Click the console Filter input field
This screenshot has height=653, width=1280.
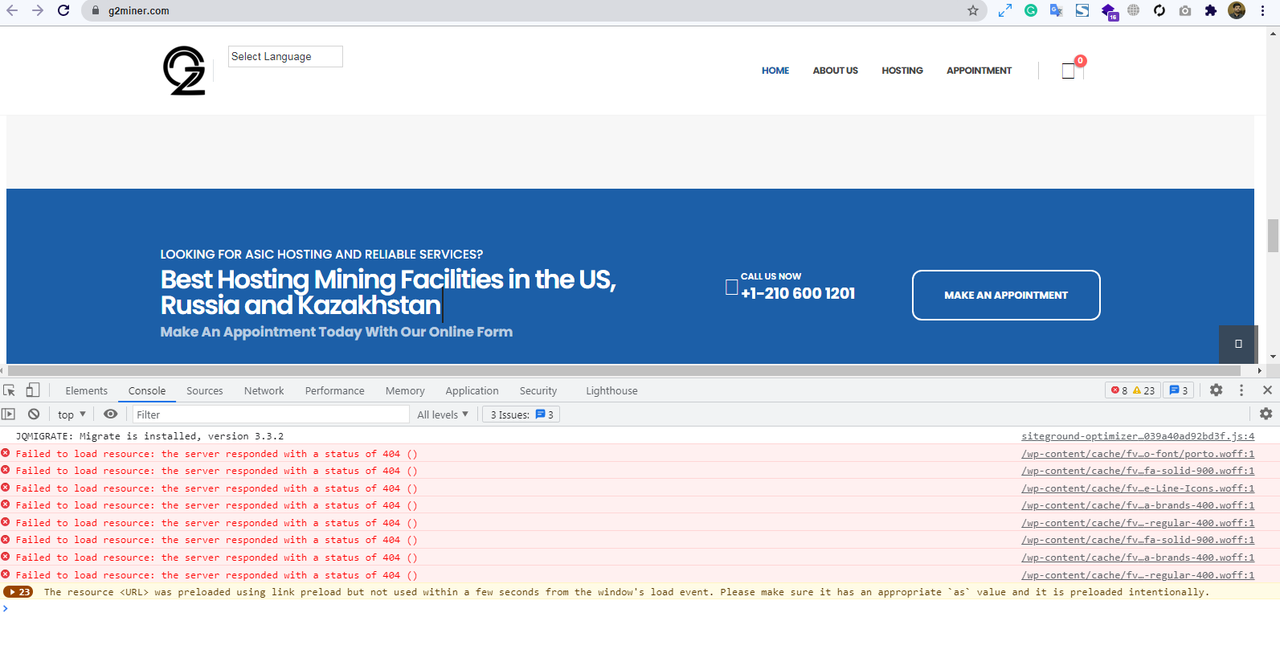point(271,414)
